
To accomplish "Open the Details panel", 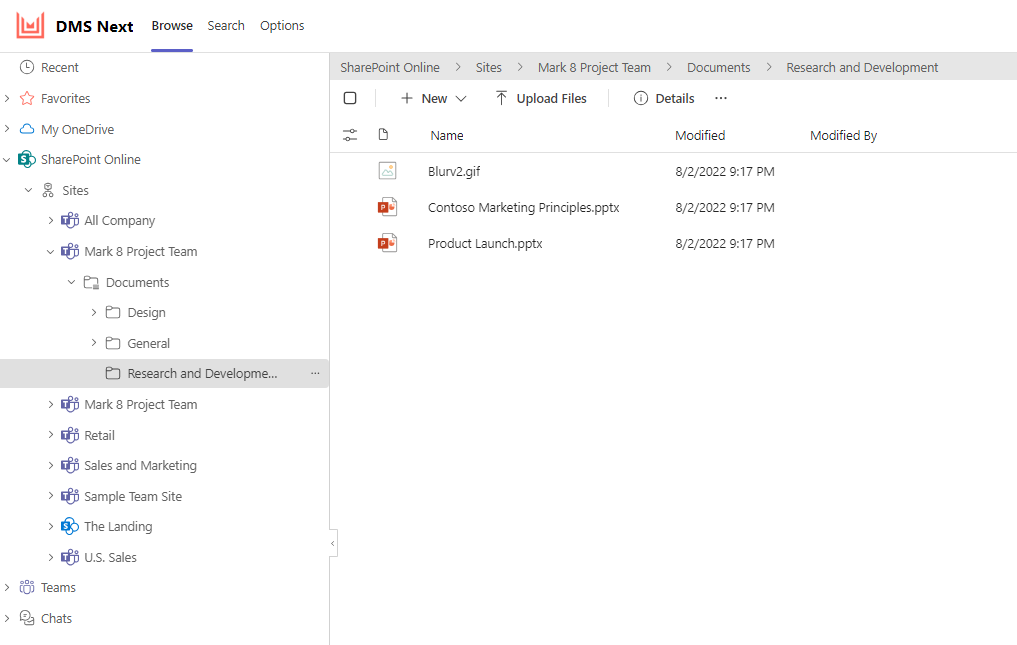I will tap(663, 97).
